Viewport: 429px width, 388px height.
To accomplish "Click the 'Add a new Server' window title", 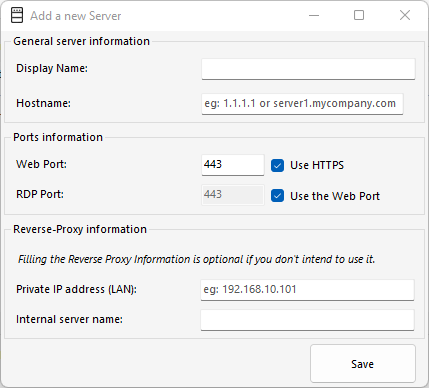I will 76,16.
